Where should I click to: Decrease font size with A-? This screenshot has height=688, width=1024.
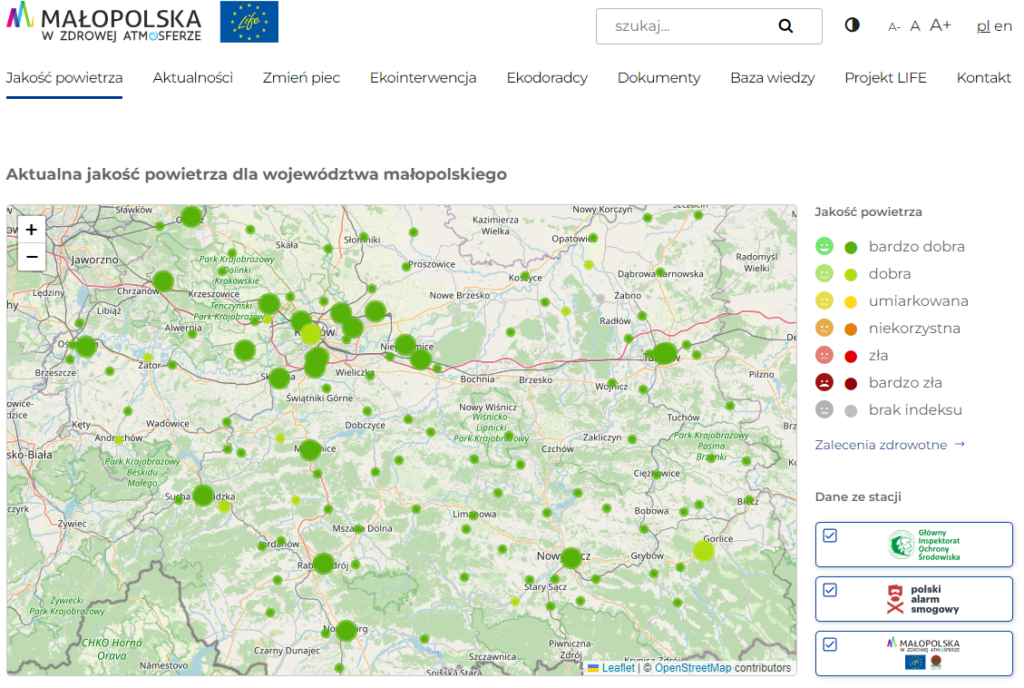894,27
